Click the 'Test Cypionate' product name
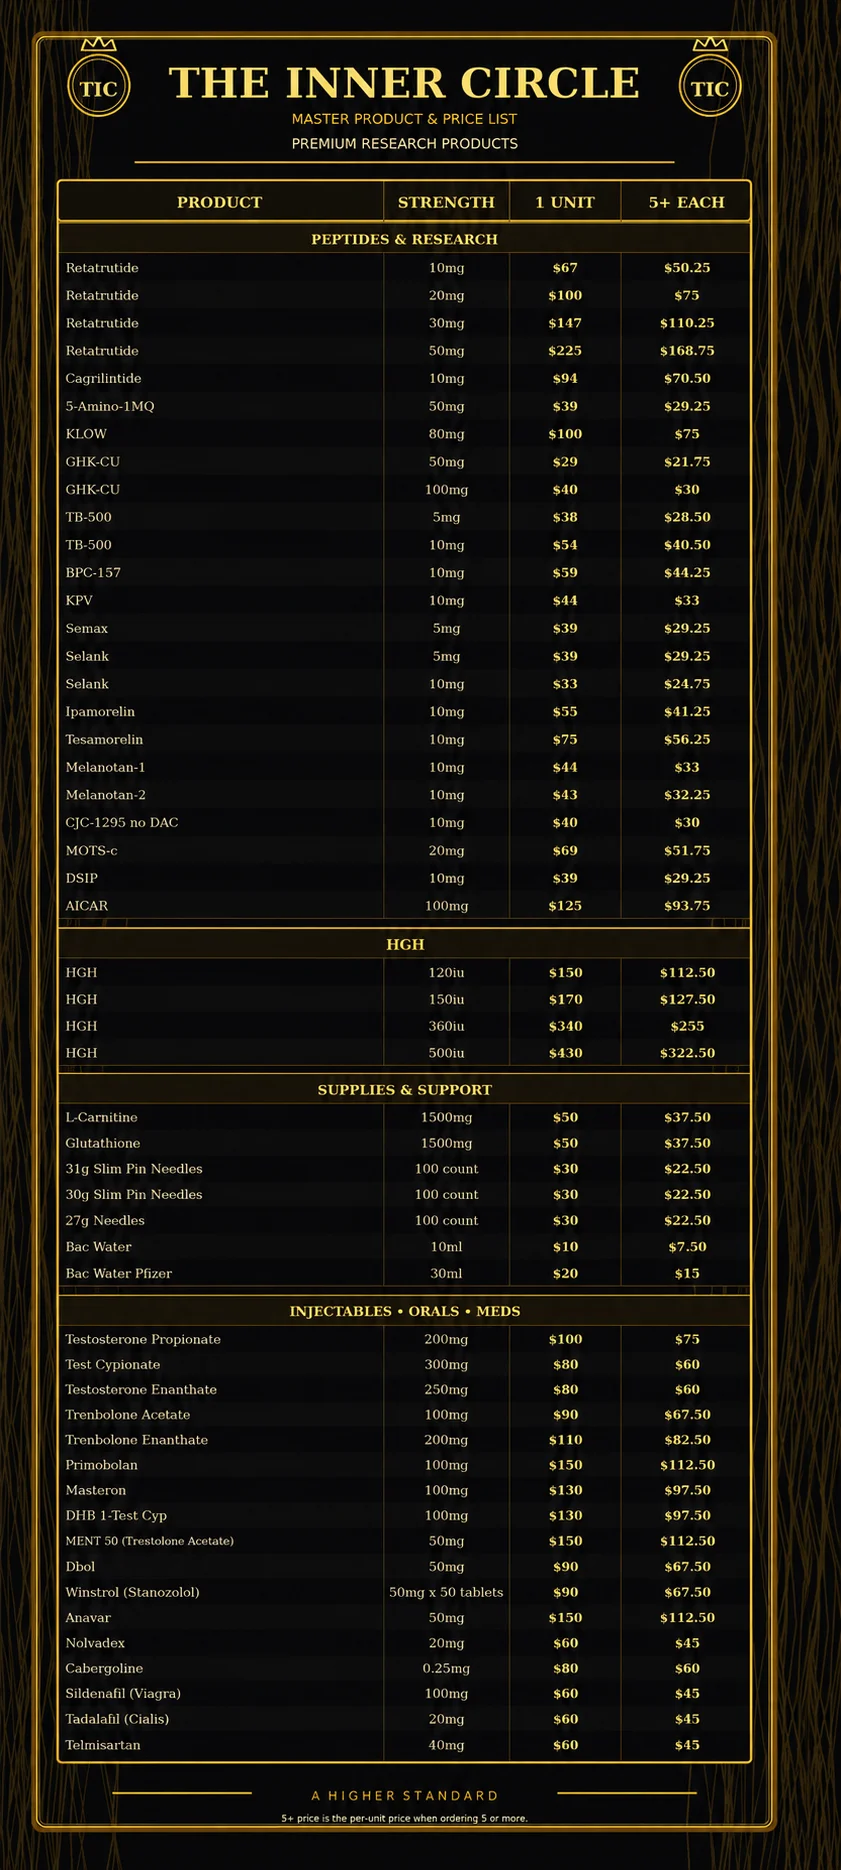This screenshot has height=1870, width=841. [113, 1365]
